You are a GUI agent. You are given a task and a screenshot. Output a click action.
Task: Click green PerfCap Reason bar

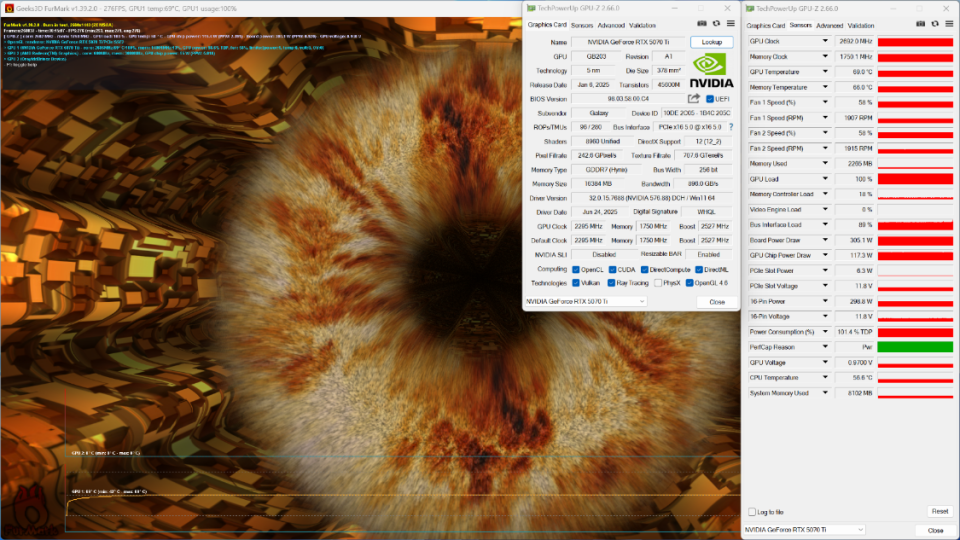pyautogui.click(x=915, y=347)
